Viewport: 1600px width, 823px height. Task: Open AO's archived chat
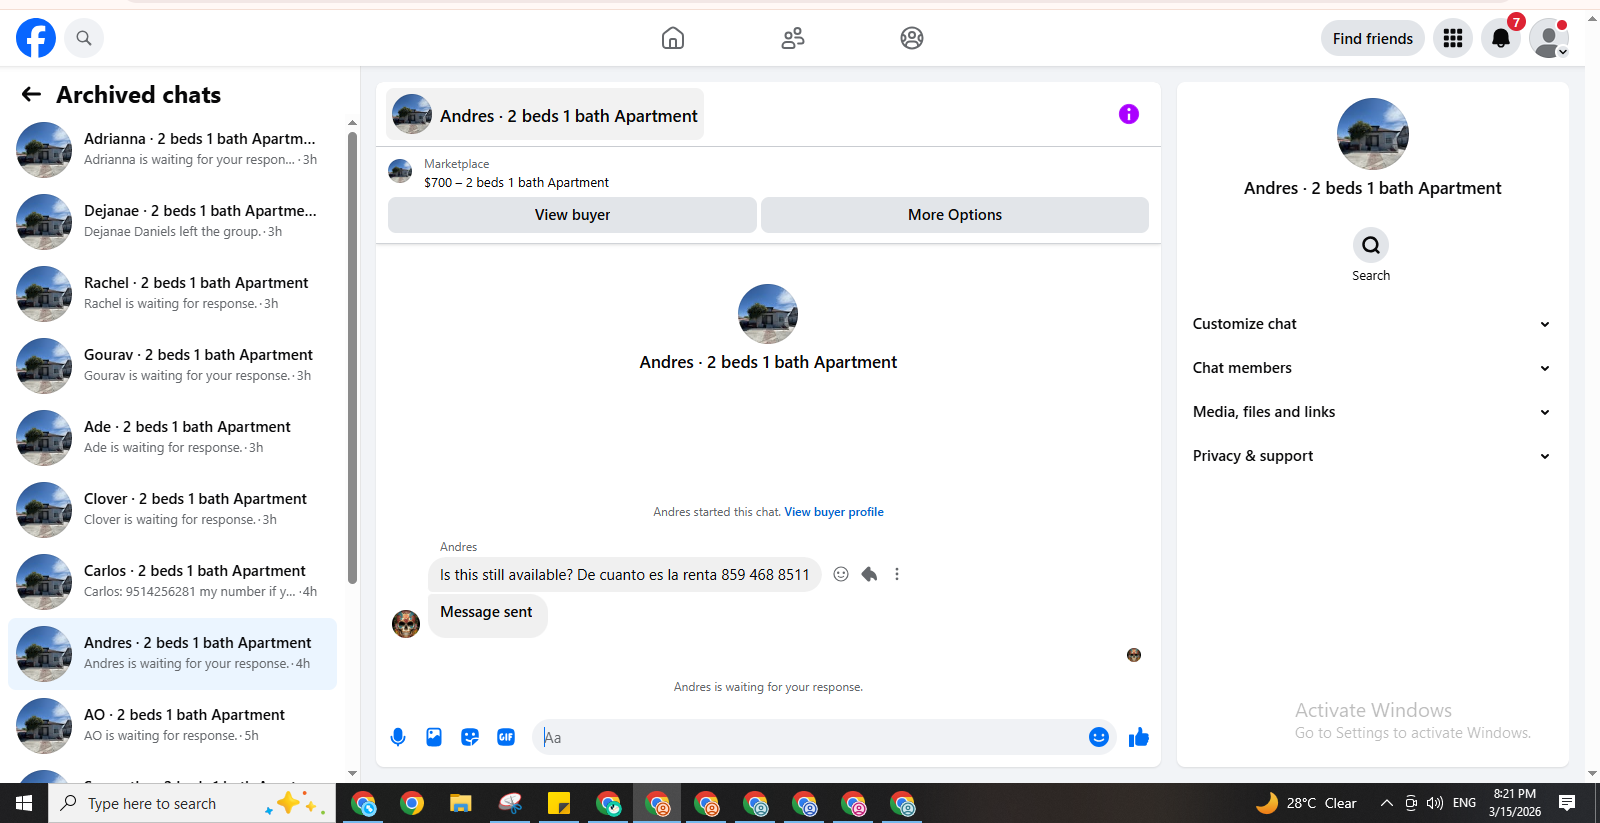172,725
